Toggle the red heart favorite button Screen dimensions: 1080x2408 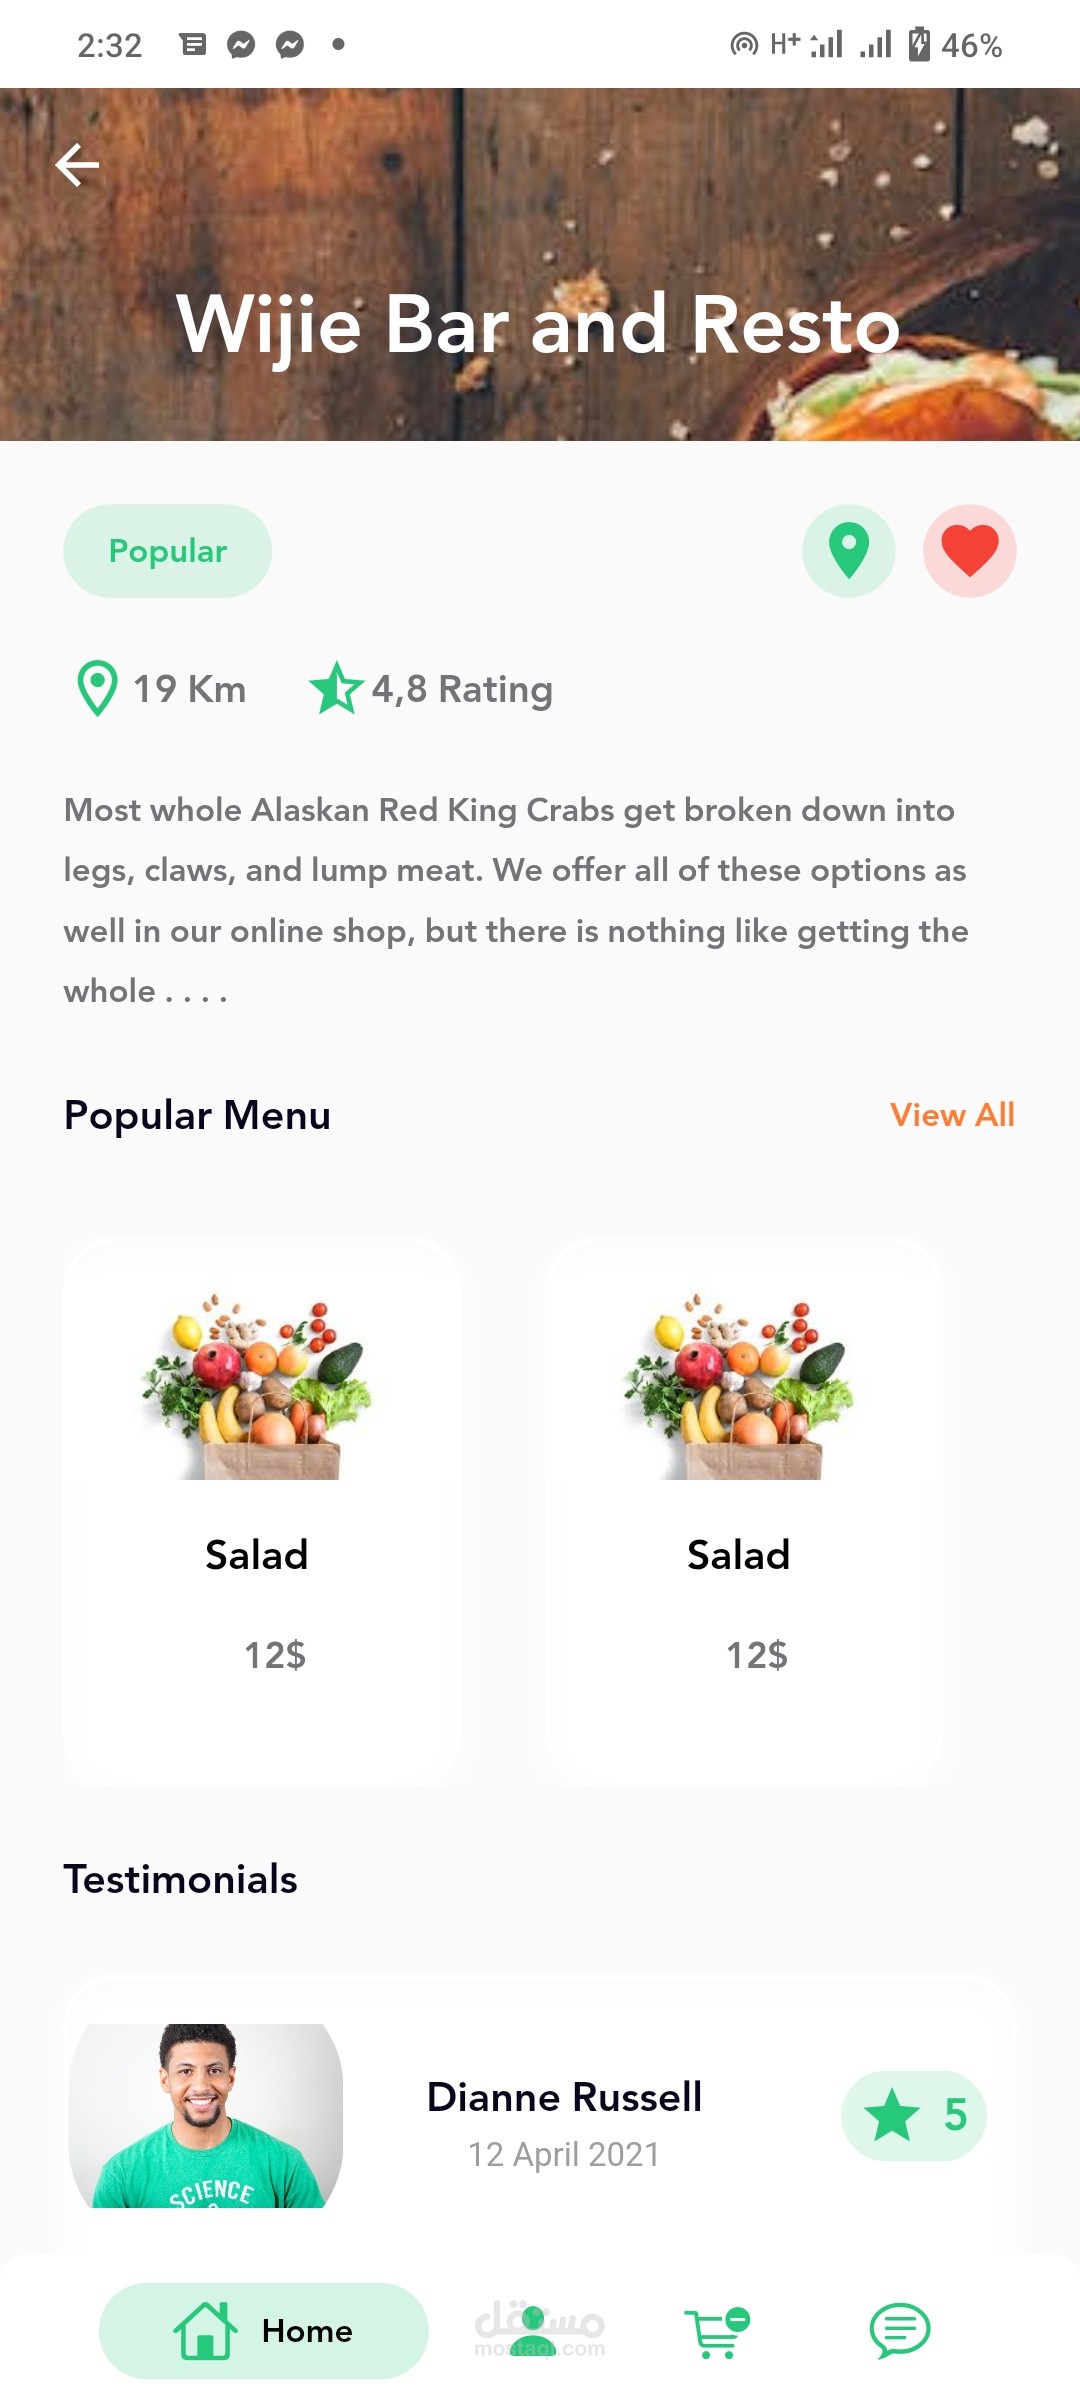coord(969,551)
